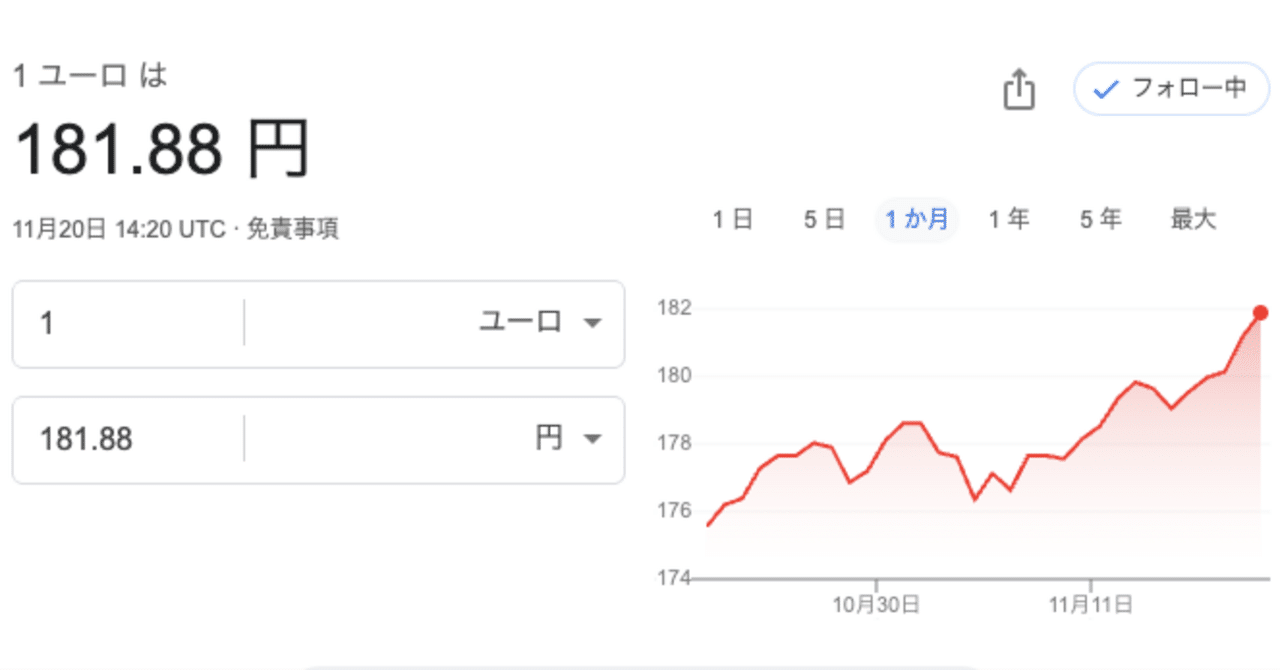1280x670 pixels.
Task: Select the 5日 chart range
Action: pyautogui.click(x=823, y=219)
